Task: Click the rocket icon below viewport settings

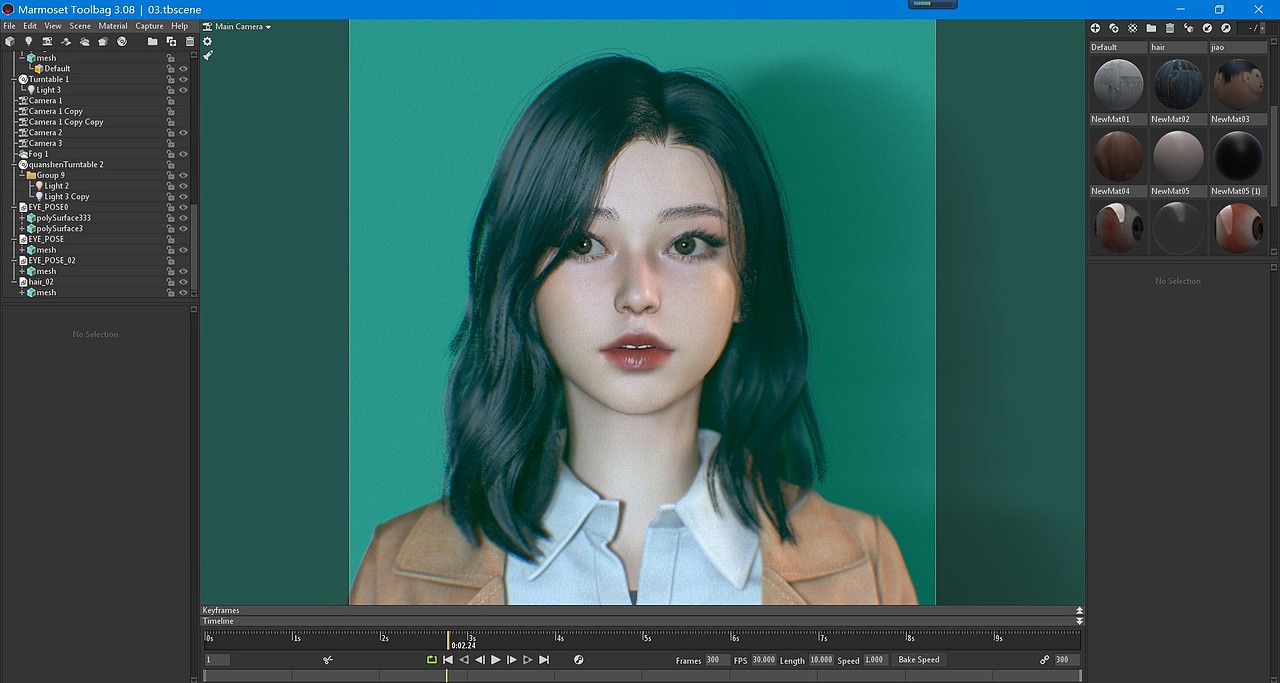Action: [x=207, y=56]
